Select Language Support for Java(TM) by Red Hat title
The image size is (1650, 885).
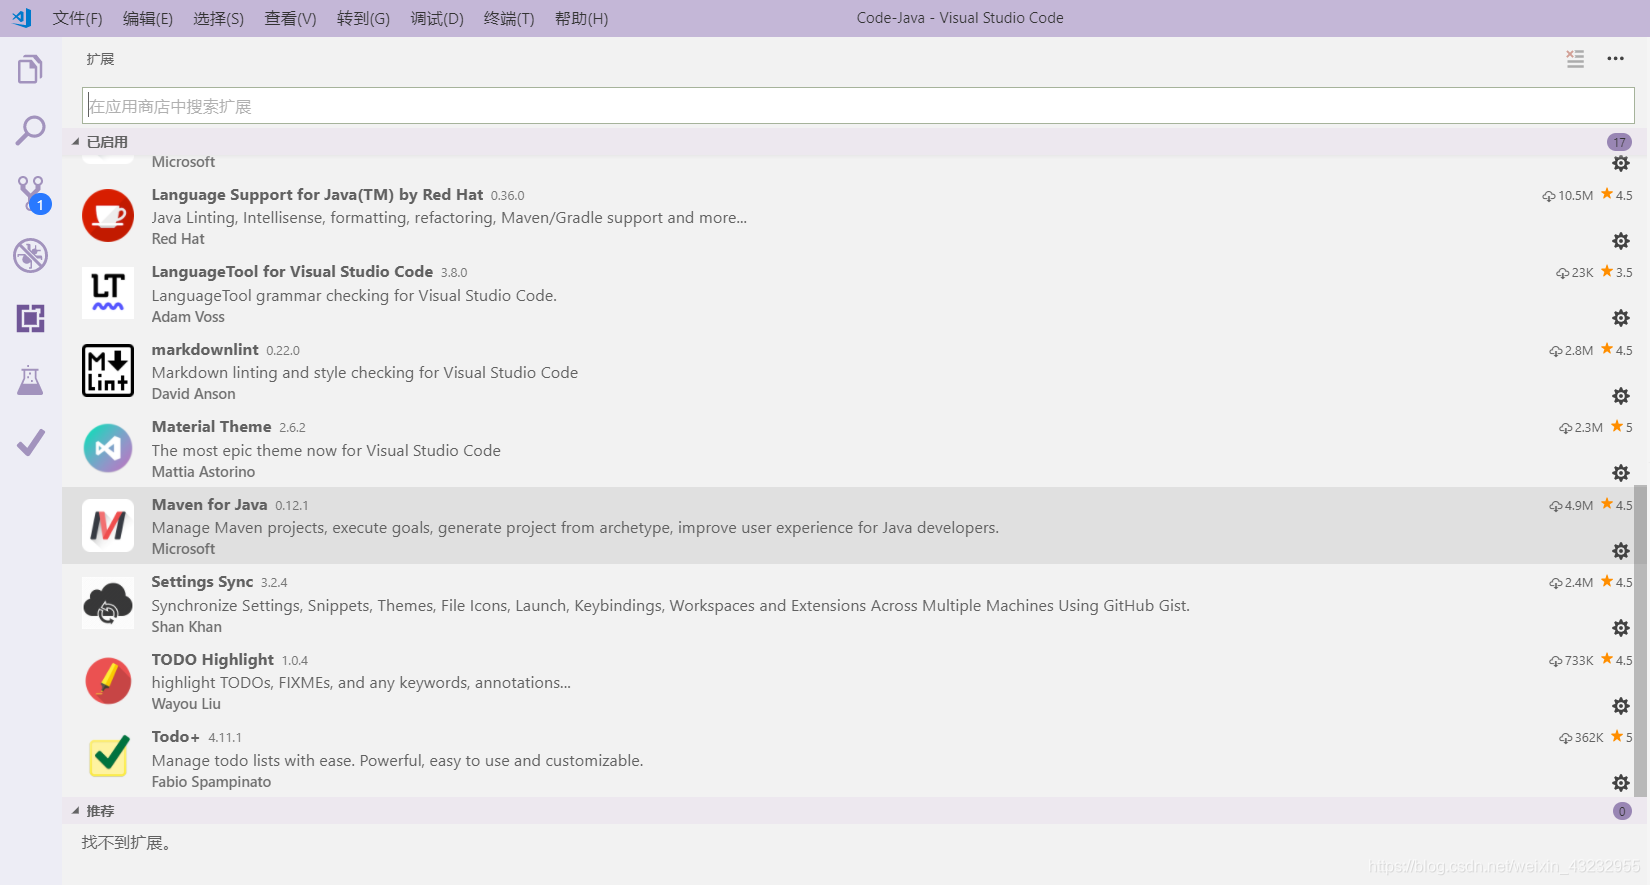(x=317, y=195)
